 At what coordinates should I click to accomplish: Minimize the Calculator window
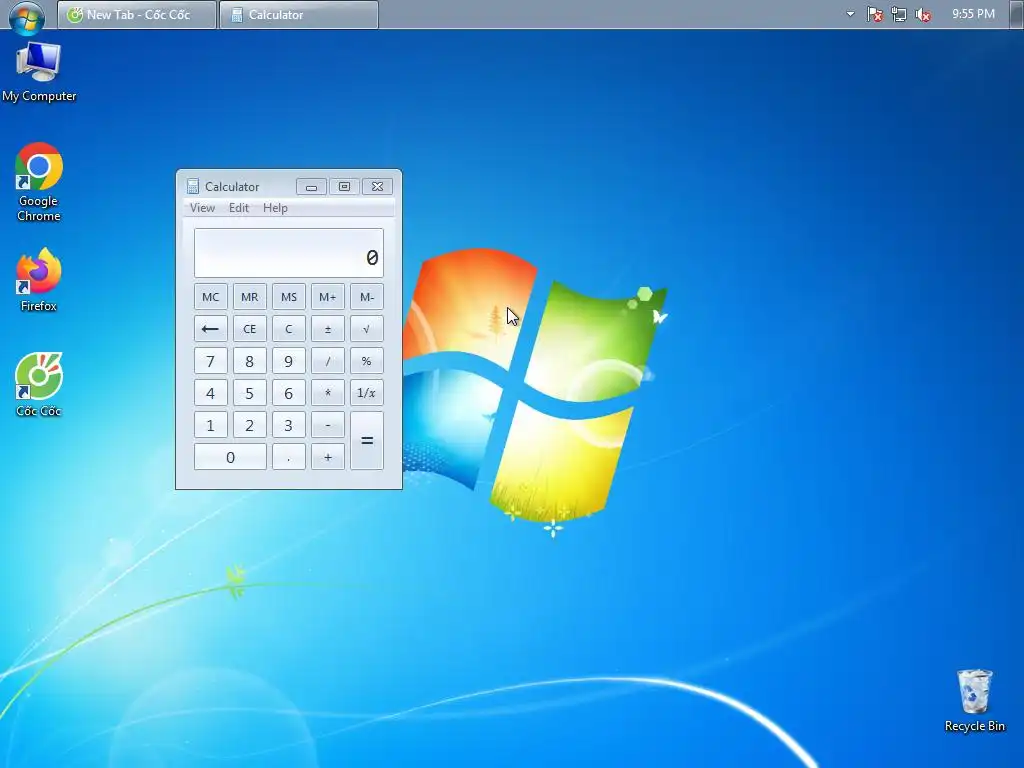coord(312,187)
